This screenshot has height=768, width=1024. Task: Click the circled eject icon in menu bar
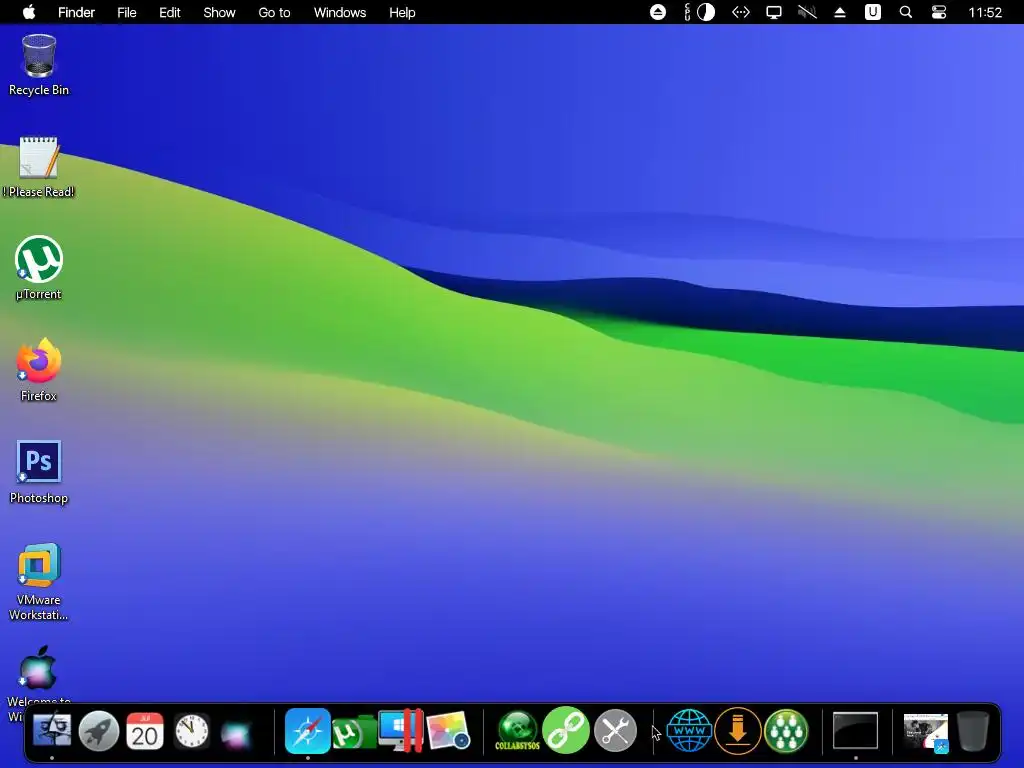[658, 12]
